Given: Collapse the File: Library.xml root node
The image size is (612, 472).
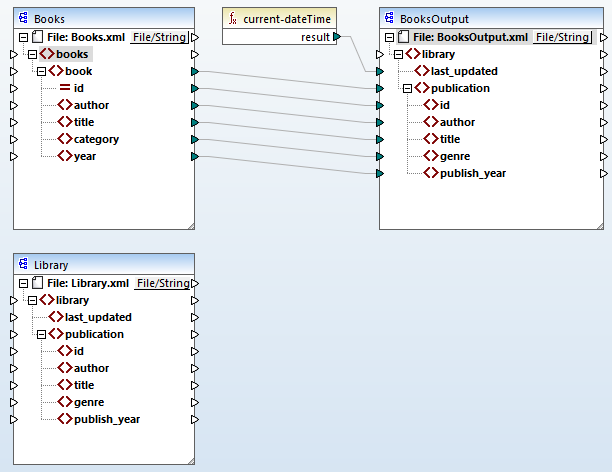Looking at the screenshot, I should [23, 283].
